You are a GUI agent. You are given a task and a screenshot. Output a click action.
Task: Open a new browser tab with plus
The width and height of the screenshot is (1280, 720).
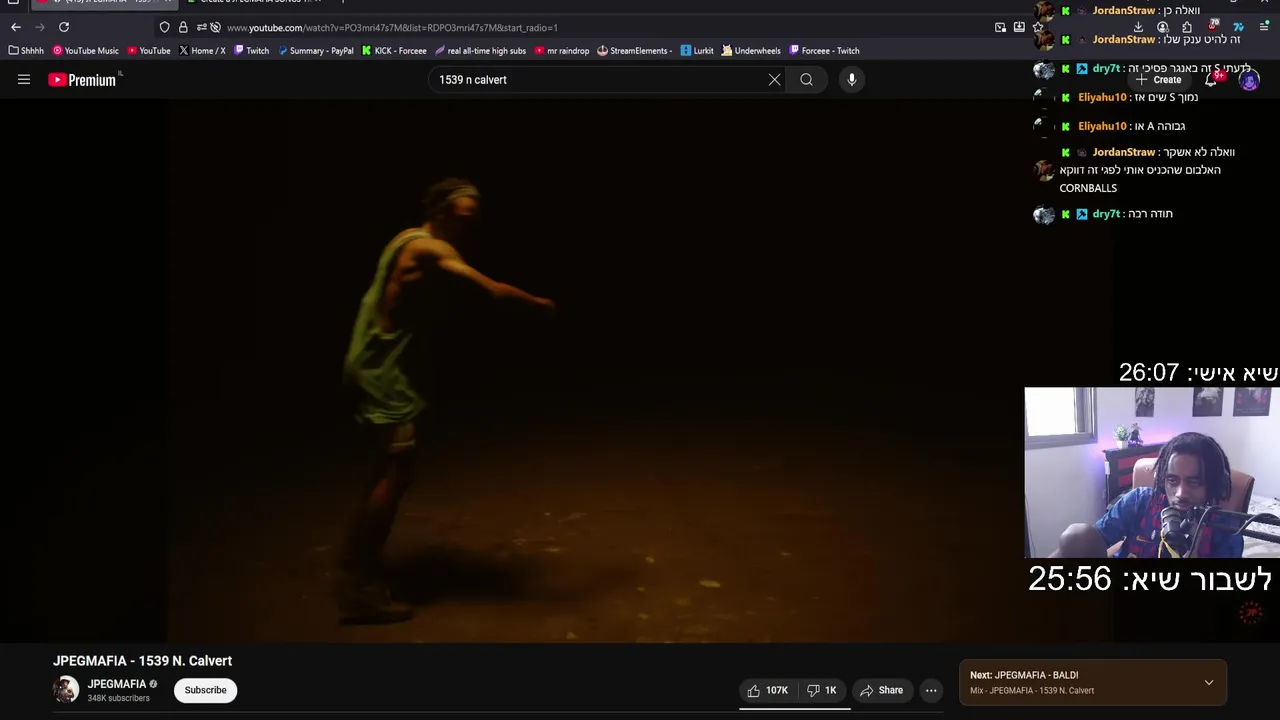click(343, 2)
